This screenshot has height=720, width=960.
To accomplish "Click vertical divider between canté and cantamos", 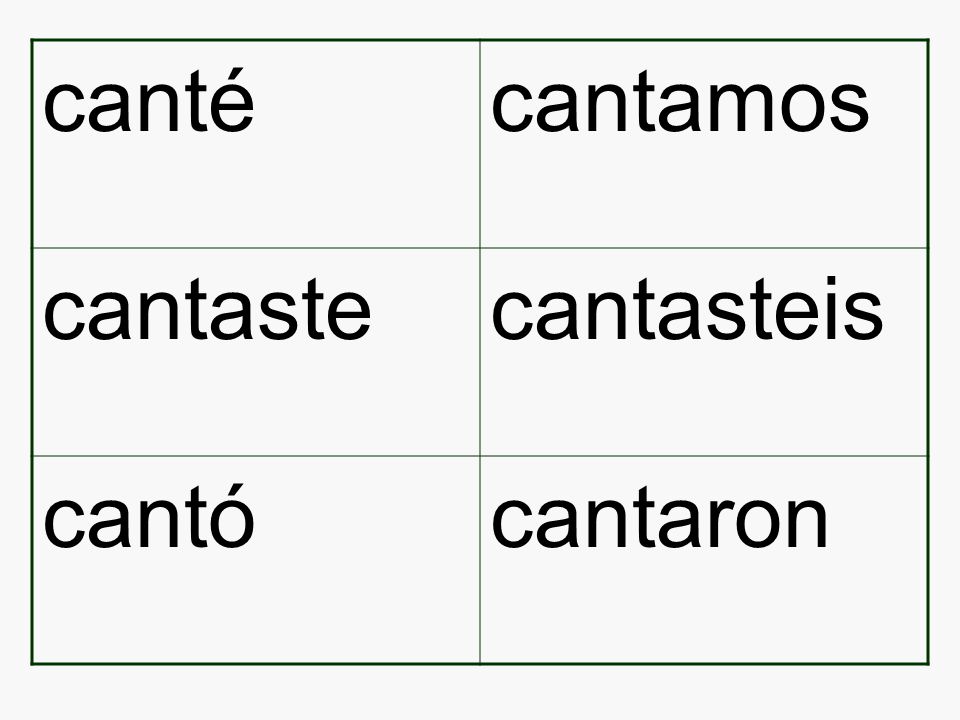I will pyautogui.click(x=480, y=144).
